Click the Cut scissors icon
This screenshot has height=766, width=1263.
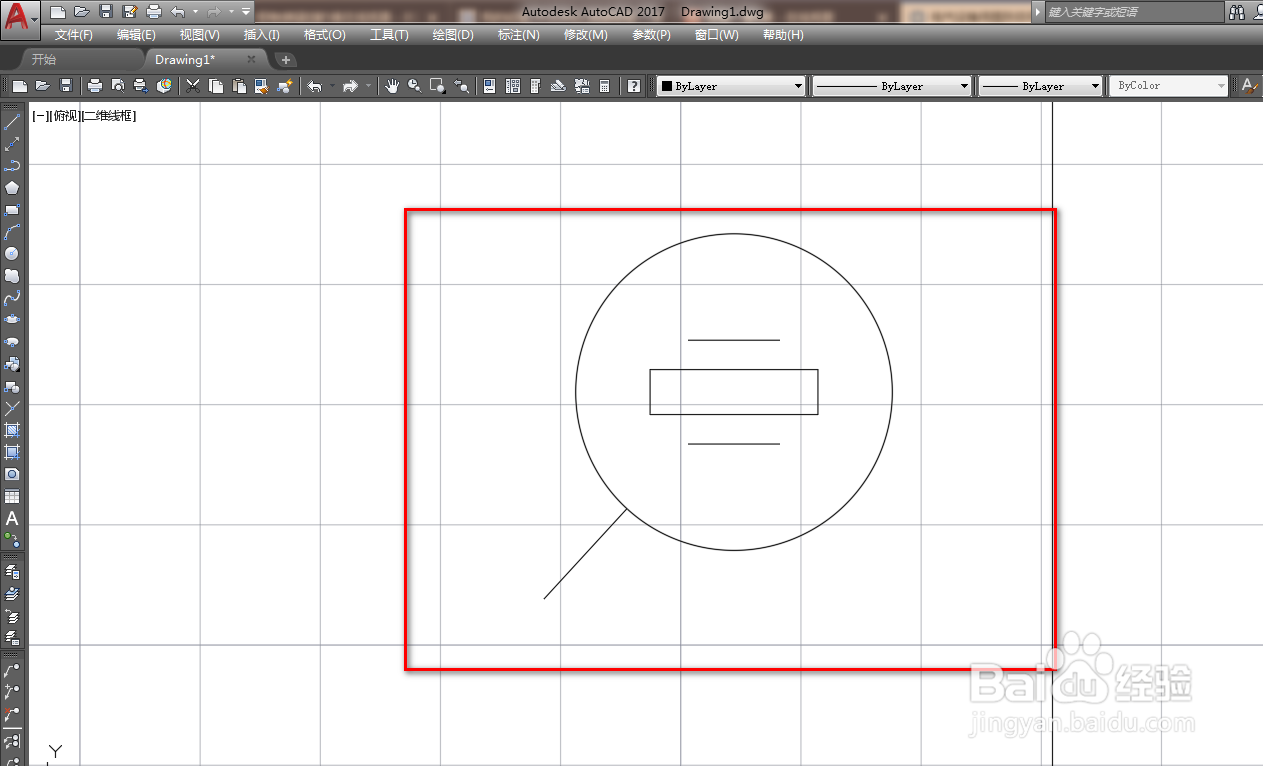pos(194,86)
